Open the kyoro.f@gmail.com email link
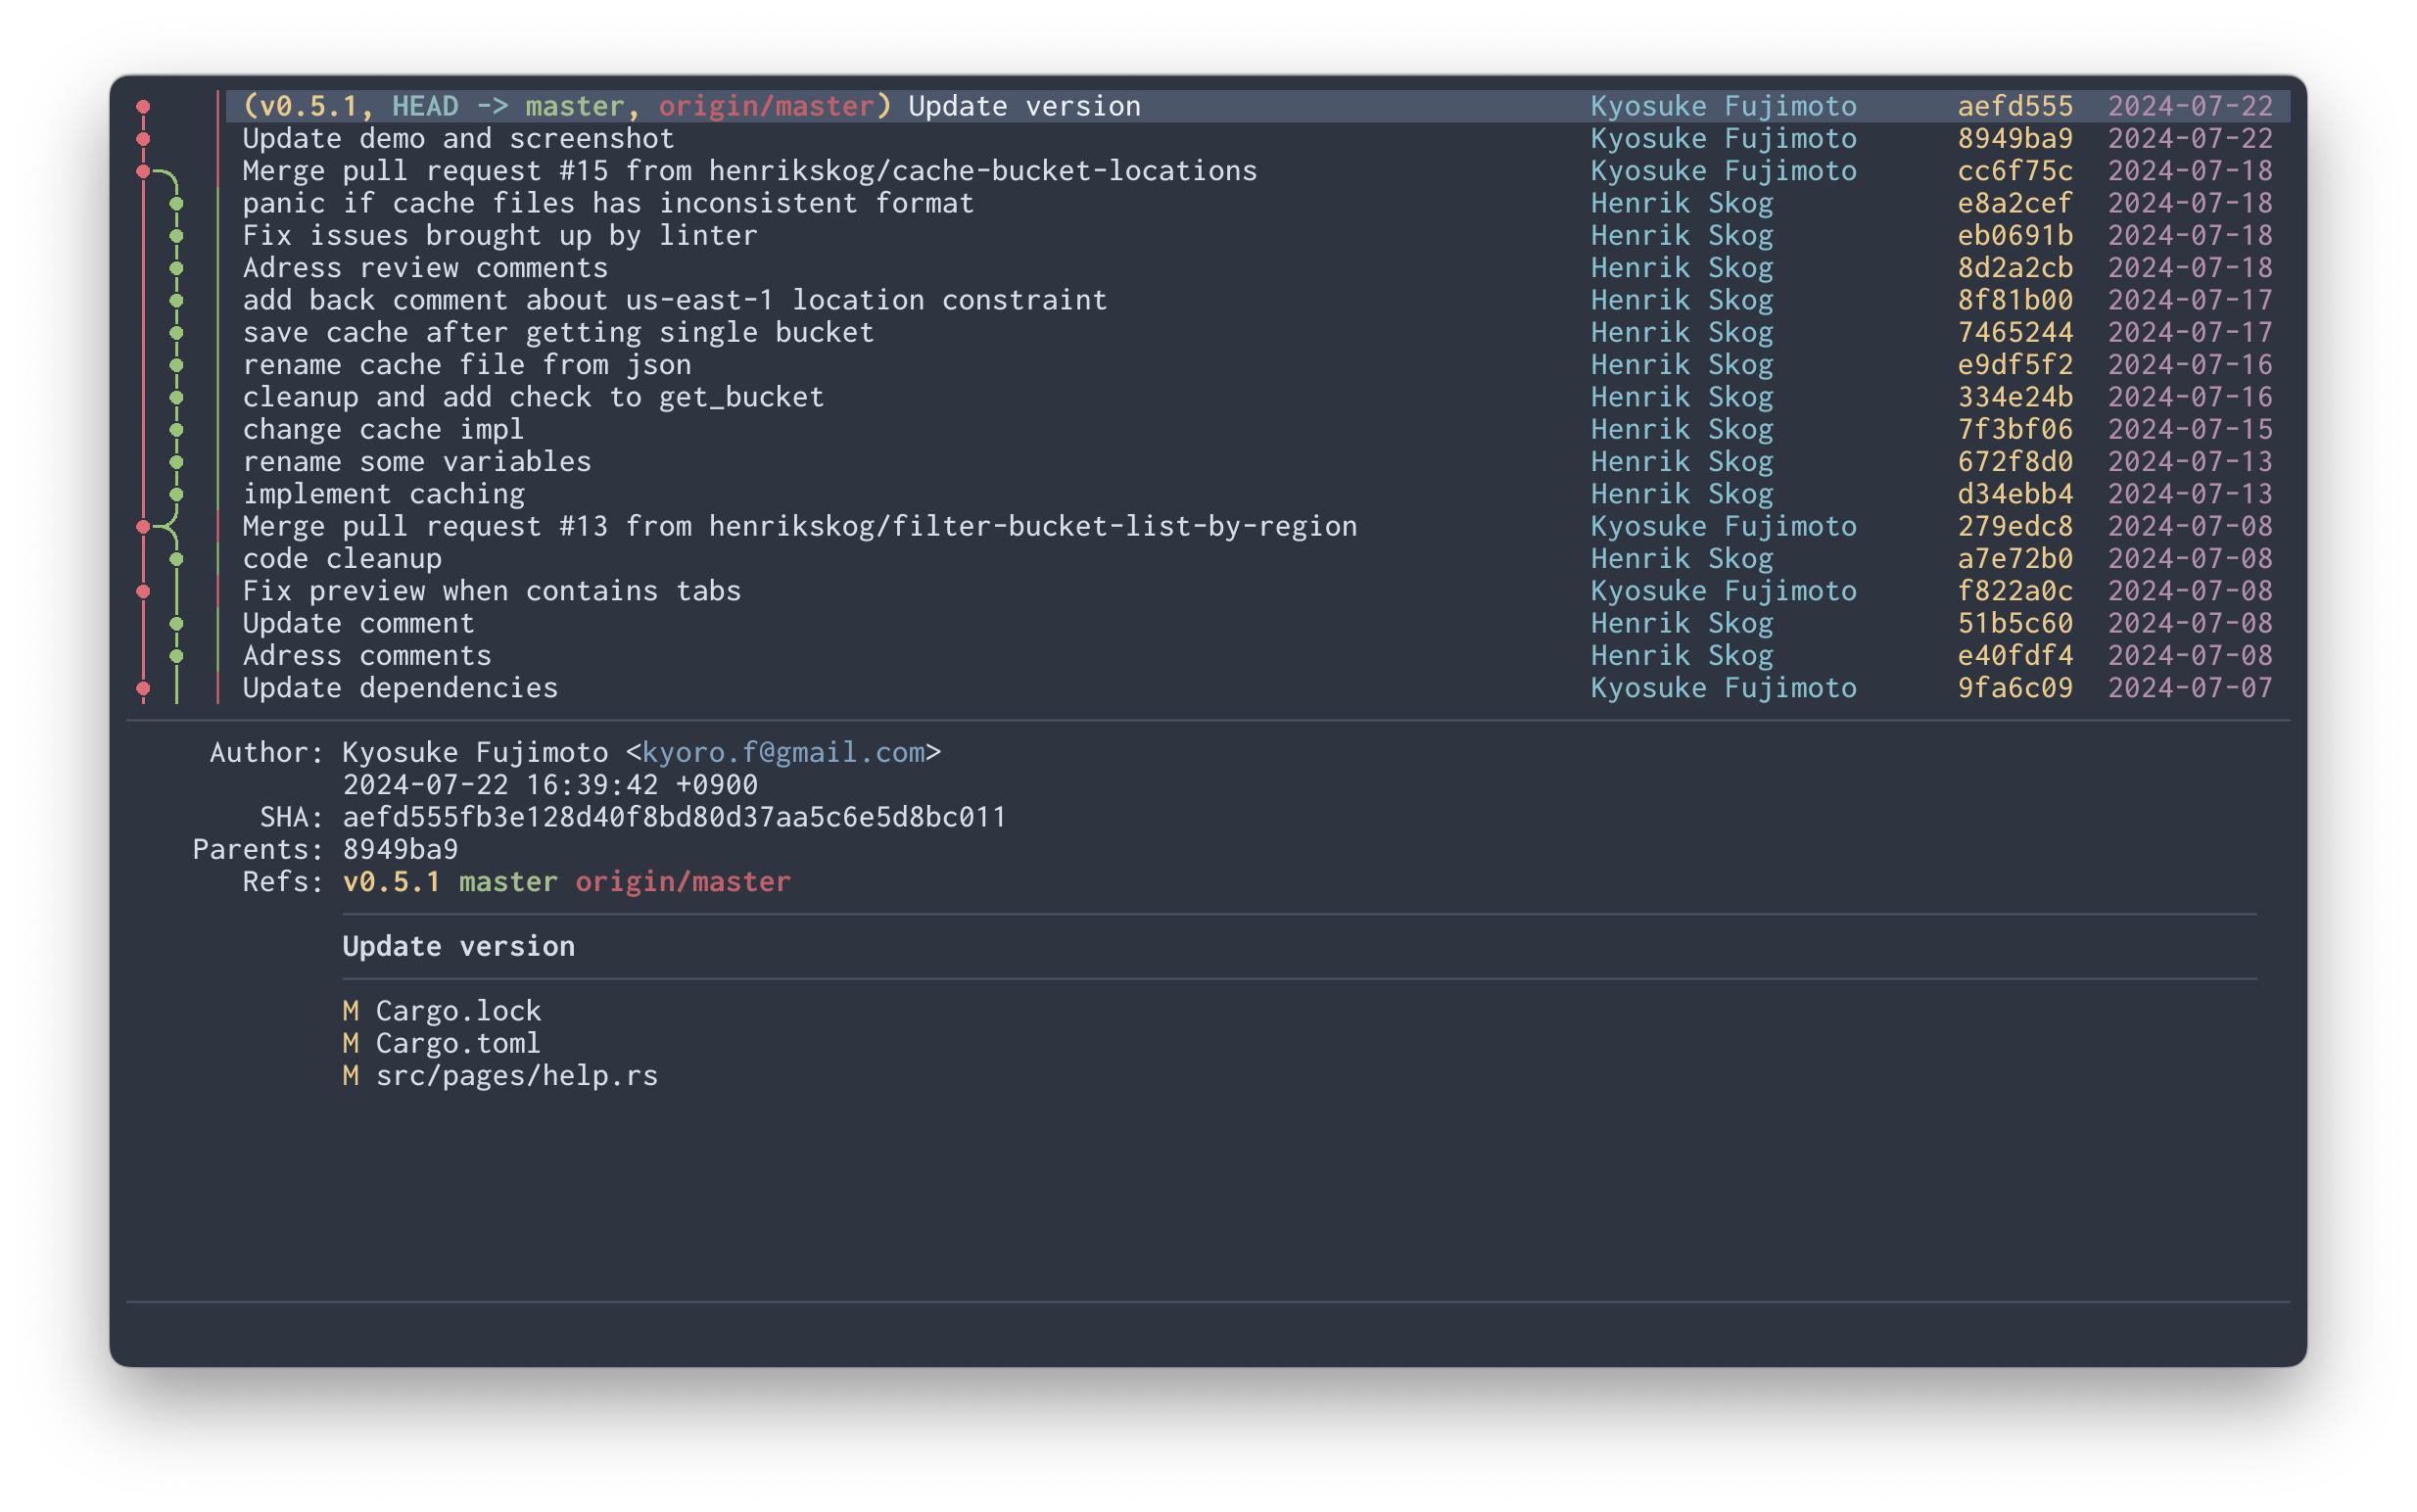 (x=783, y=752)
